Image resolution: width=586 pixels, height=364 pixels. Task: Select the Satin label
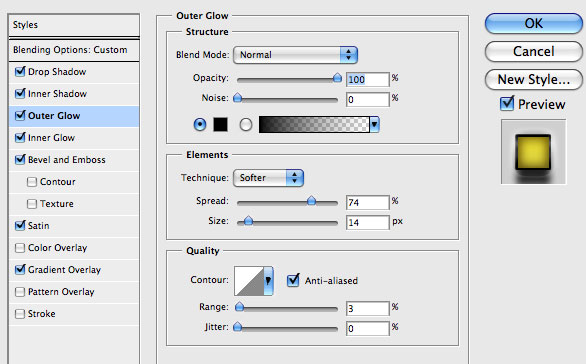point(38,226)
